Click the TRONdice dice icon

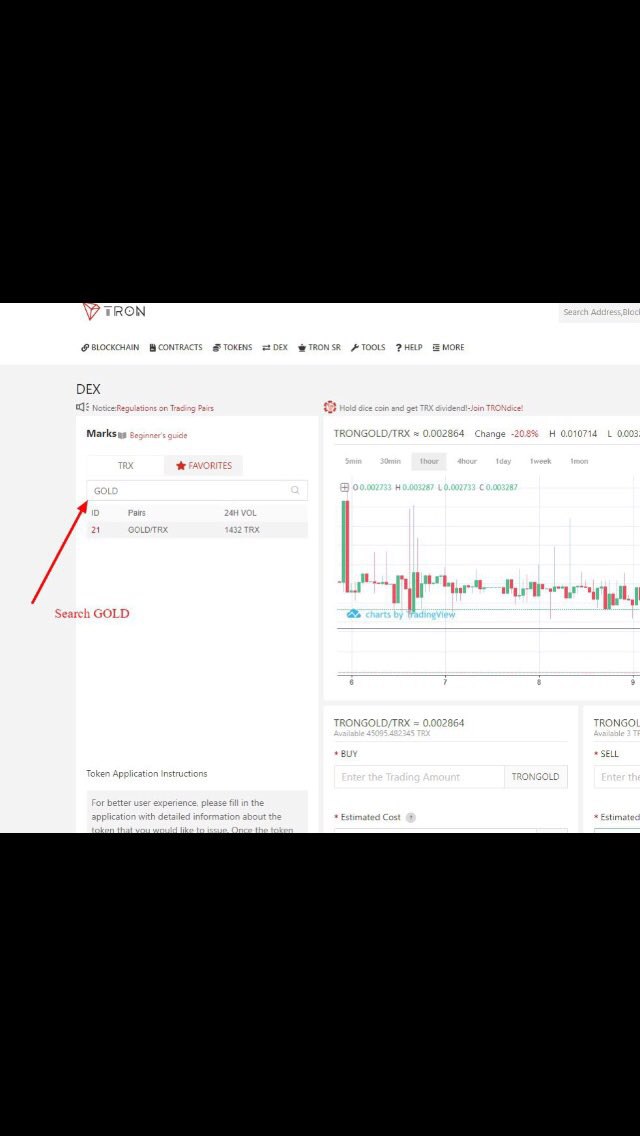tap(330, 408)
